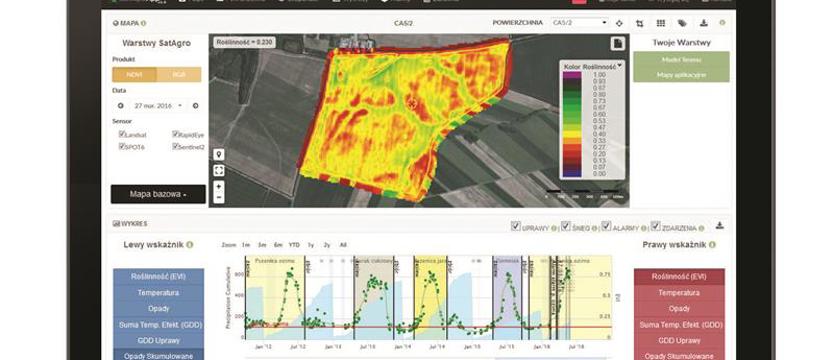The height and width of the screenshot is (360, 834).
Task: Click the Mapy aplikacyjne button
Action: [x=681, y=75]
